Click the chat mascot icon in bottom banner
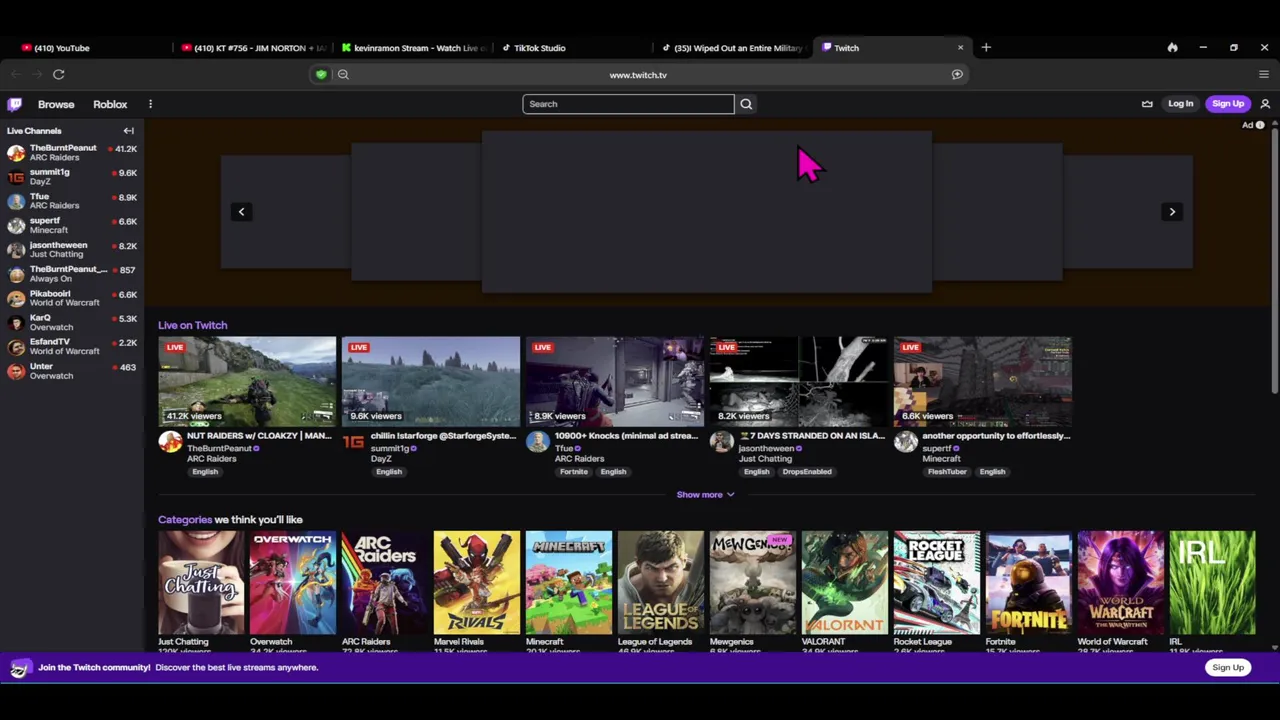 pos(19,668)
